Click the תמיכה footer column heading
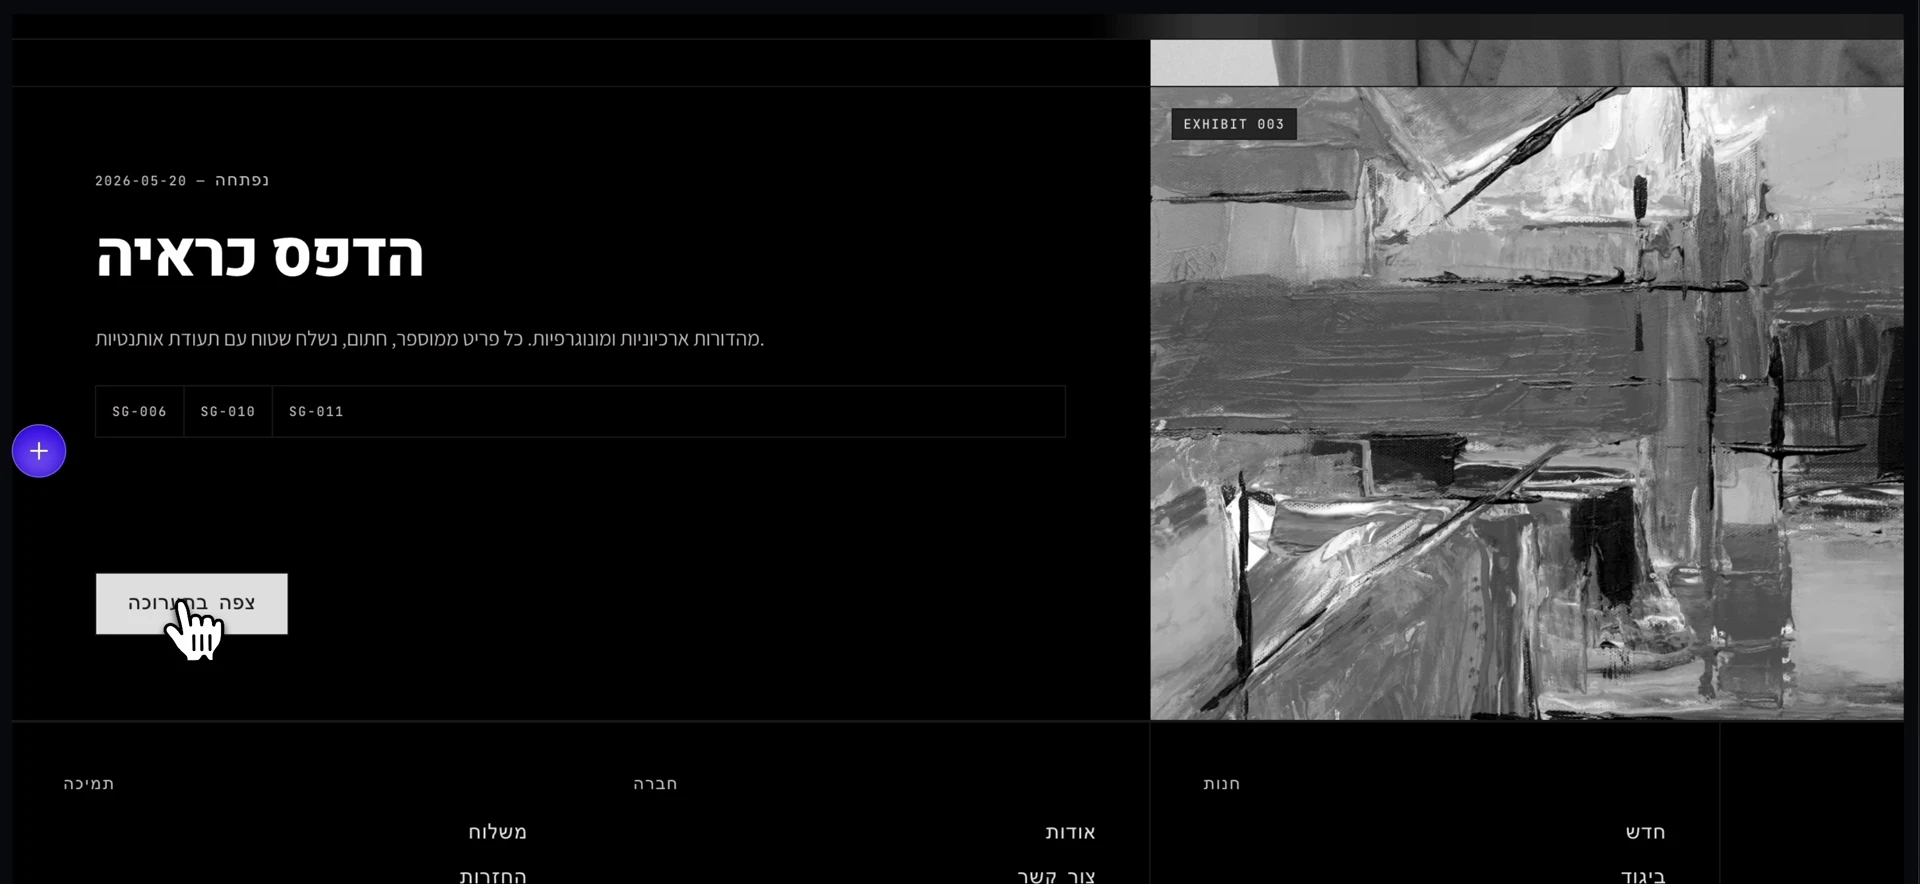This screenshot has width=1920, height=884. point(89,784)
